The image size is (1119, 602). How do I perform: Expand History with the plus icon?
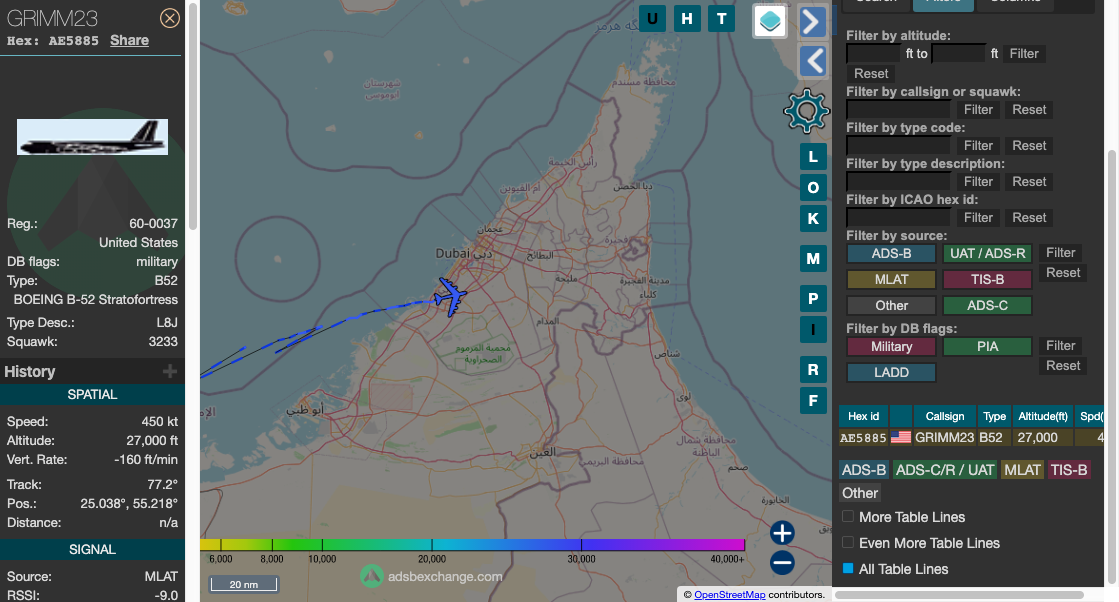(170, 371)
